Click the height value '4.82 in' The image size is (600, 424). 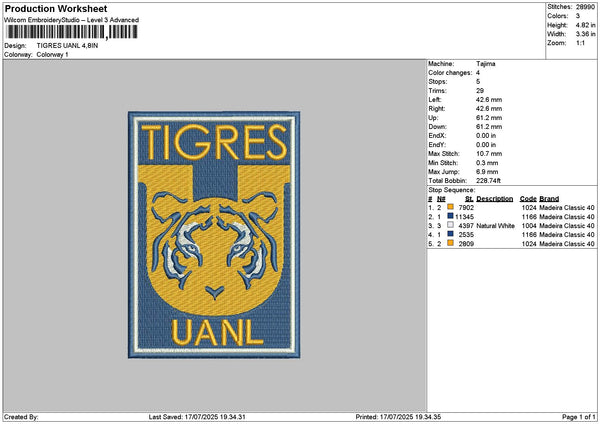[585, 25]
